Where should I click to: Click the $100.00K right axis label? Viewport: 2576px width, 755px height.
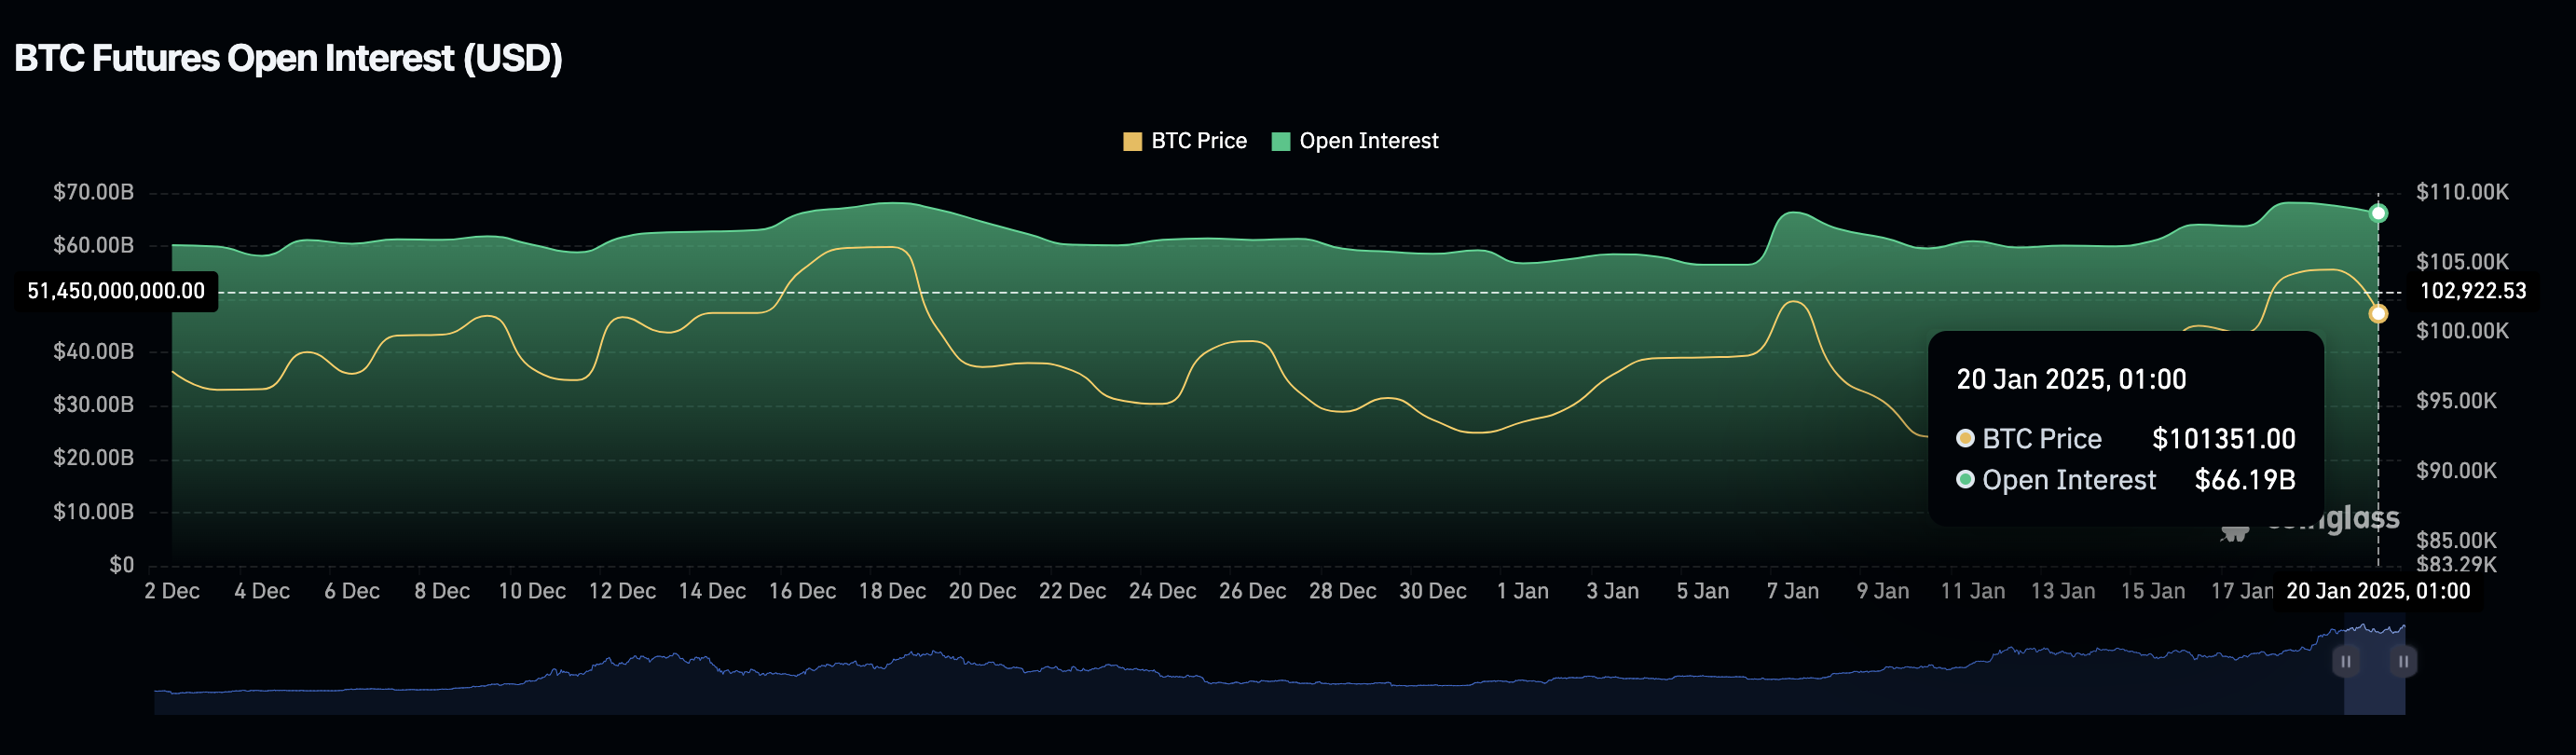pos(2462,331)
